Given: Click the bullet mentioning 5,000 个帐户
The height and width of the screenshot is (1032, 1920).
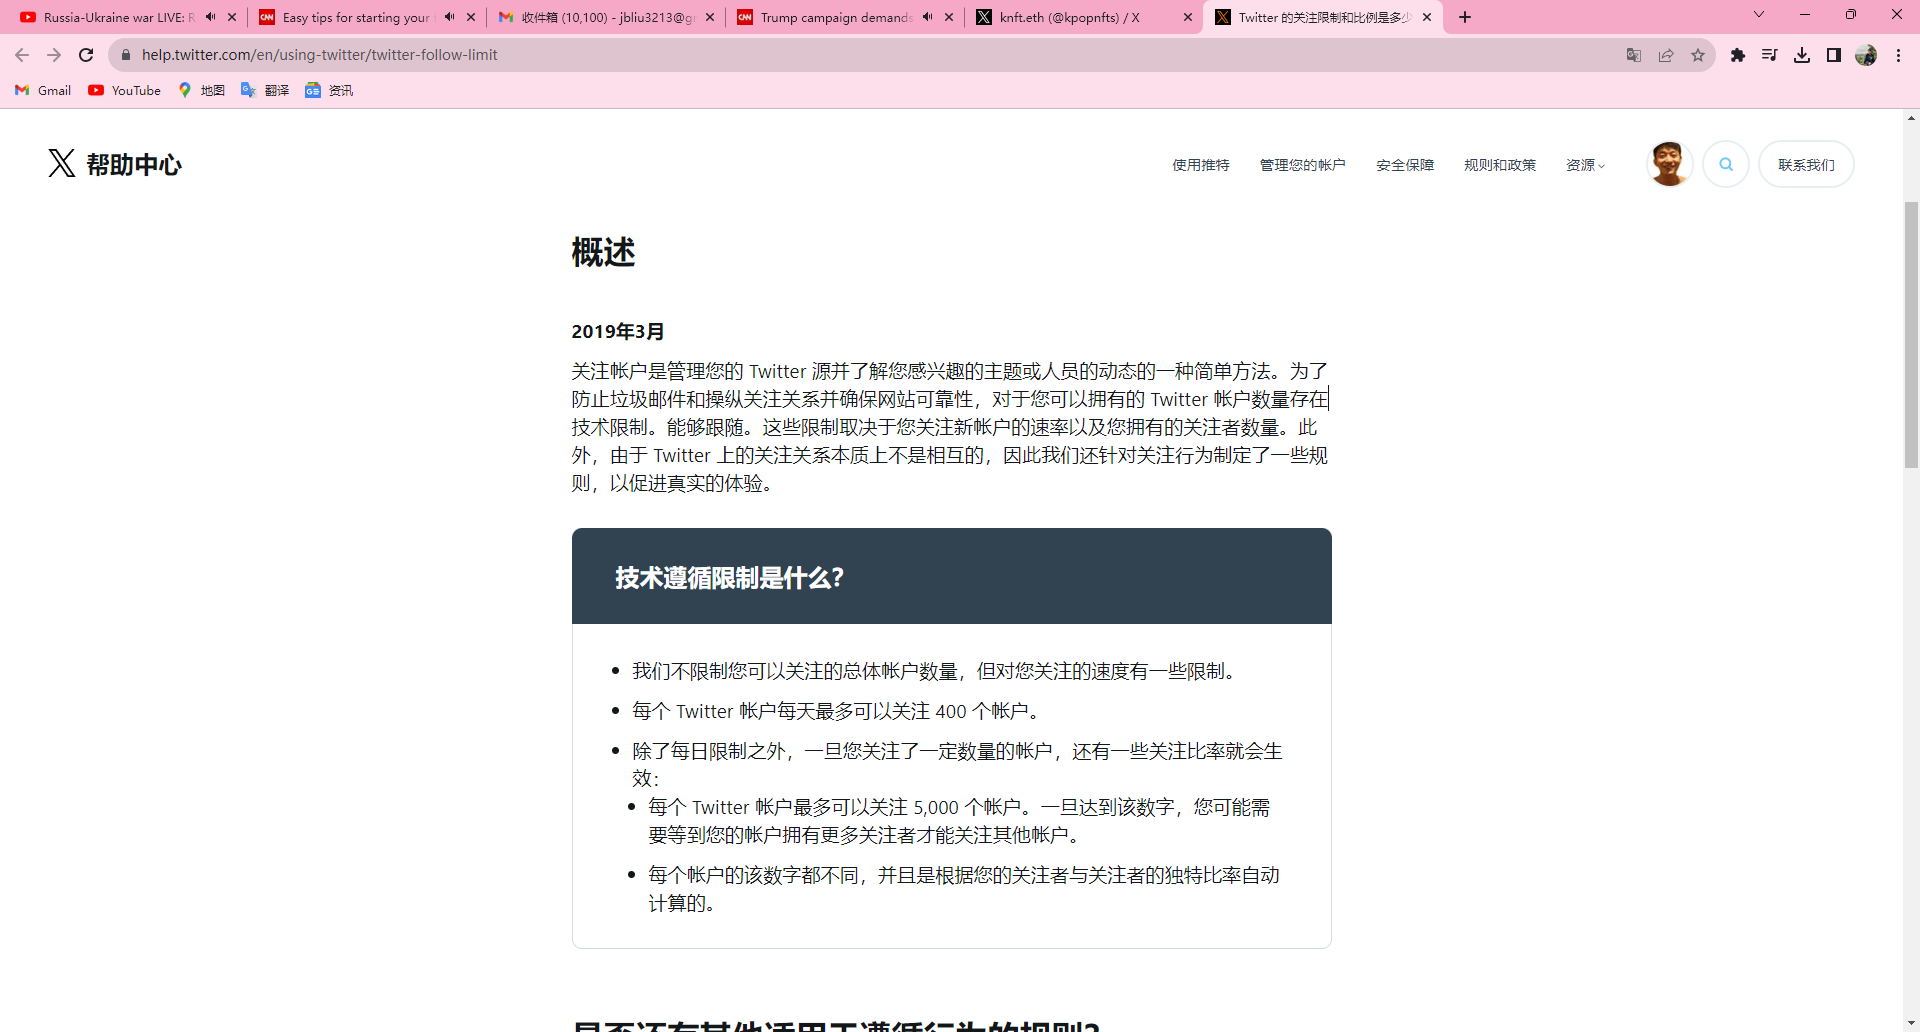Looking at the screenshot, I should click(x=959, y=821).
